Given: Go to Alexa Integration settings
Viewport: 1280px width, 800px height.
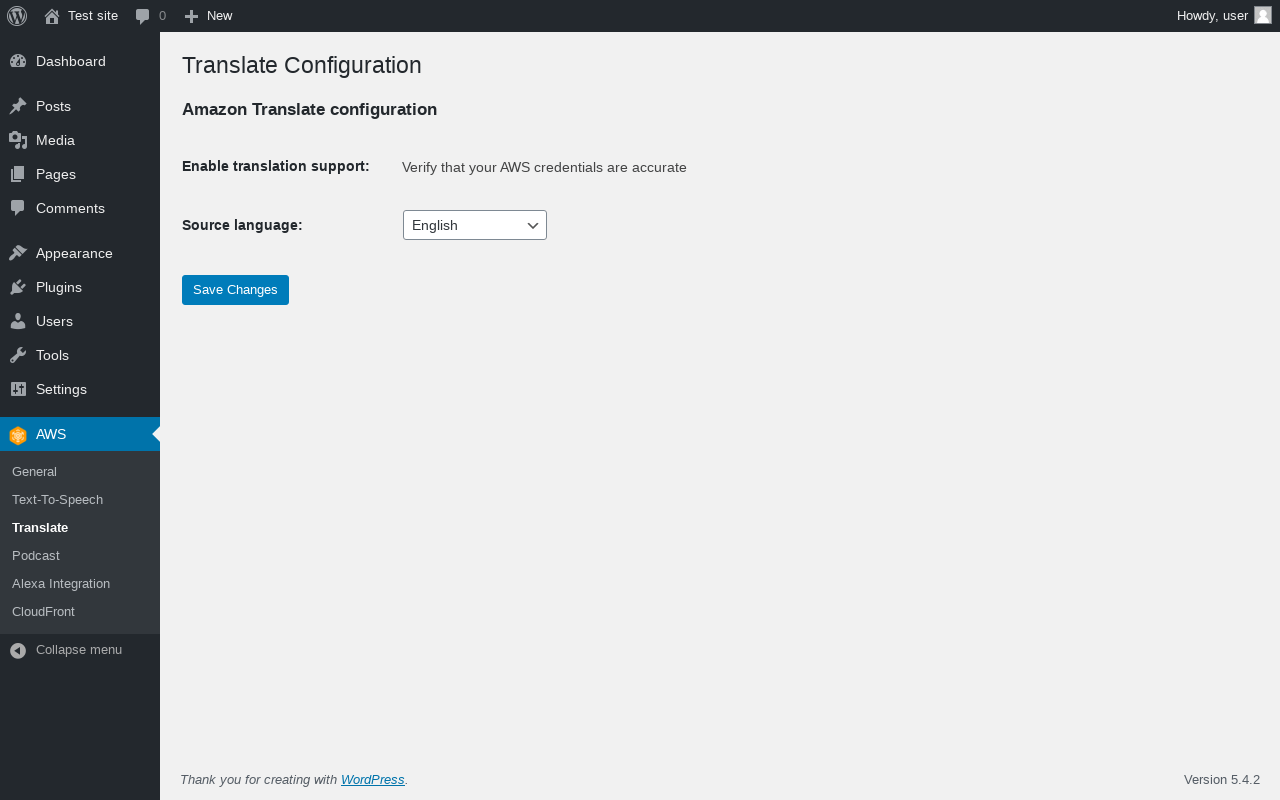Looking at the screenshot, I should [x=61, y=583].
